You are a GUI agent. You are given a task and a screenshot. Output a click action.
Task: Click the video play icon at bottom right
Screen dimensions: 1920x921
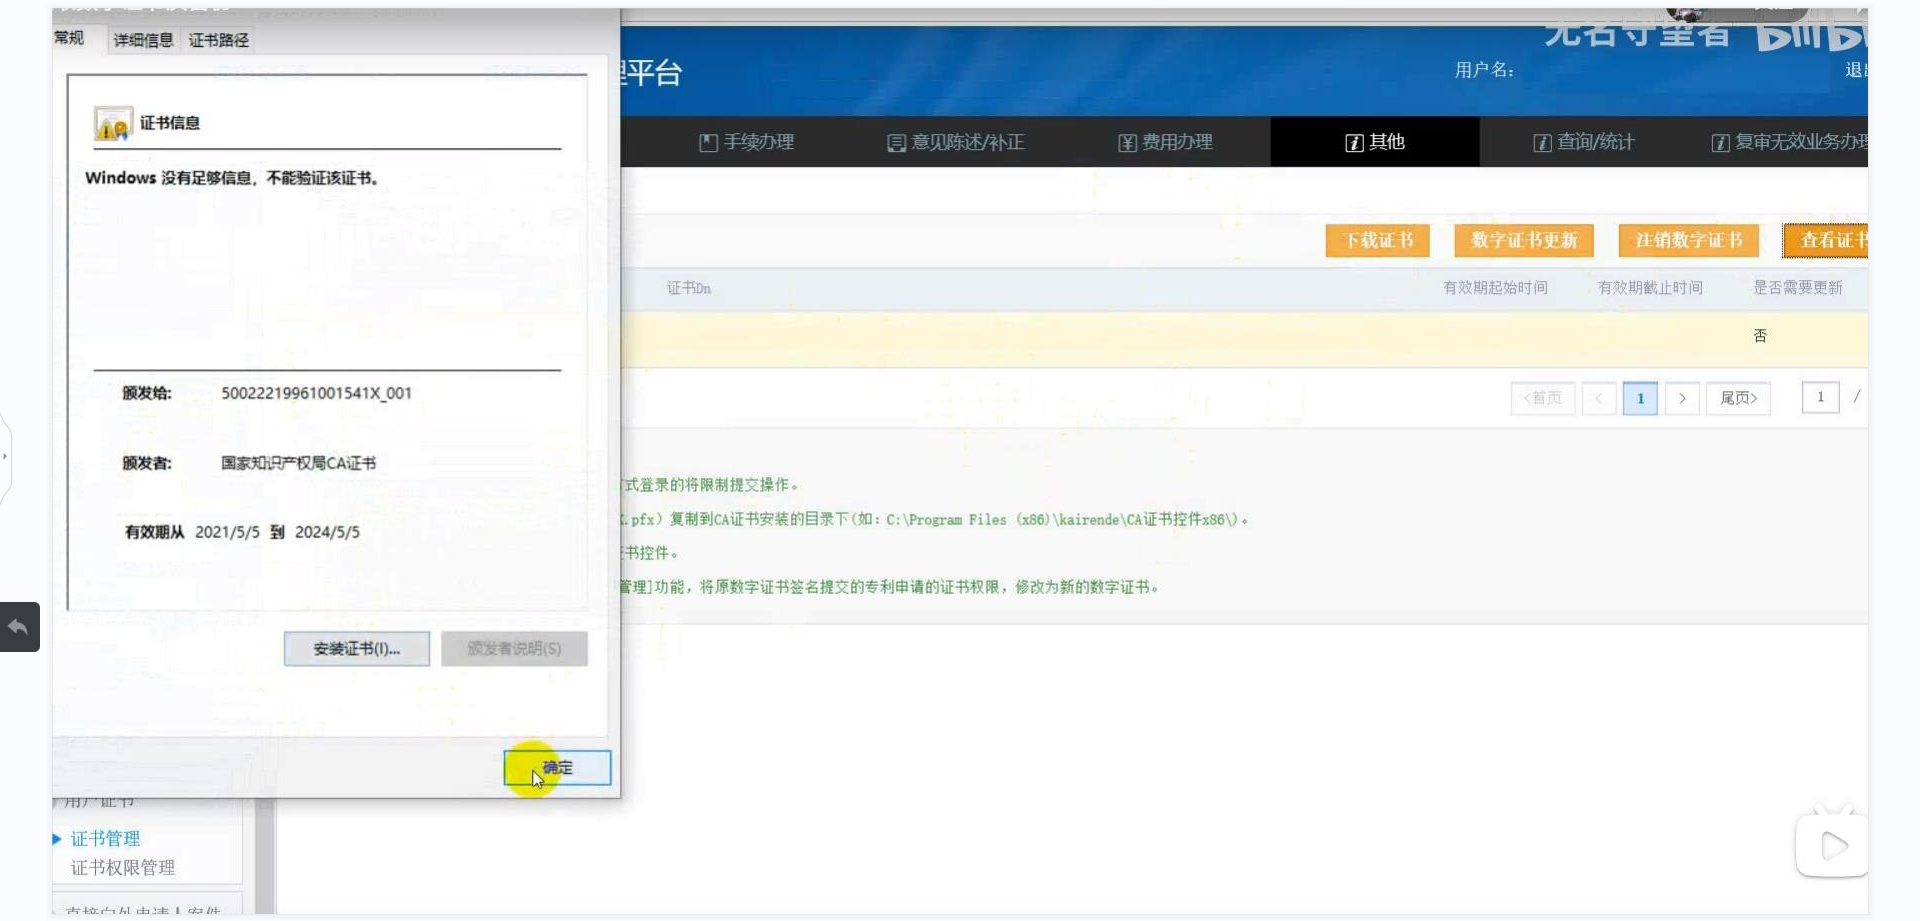[x=1832, y=846]
